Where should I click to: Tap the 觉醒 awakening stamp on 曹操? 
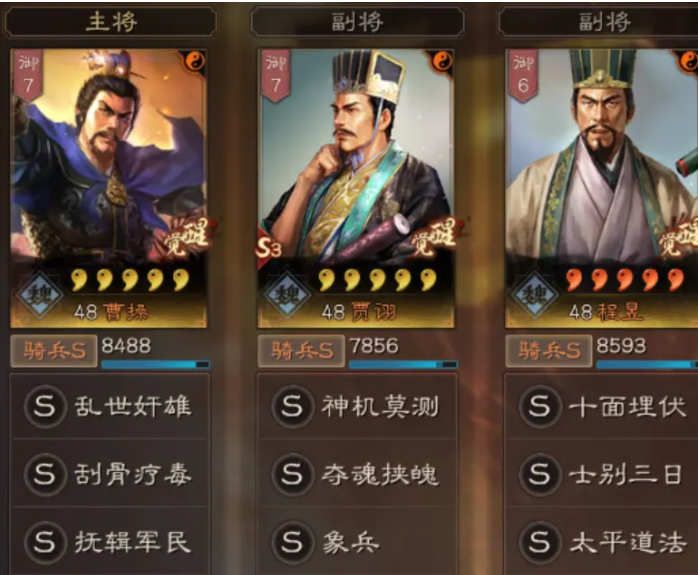click(187, 236)
